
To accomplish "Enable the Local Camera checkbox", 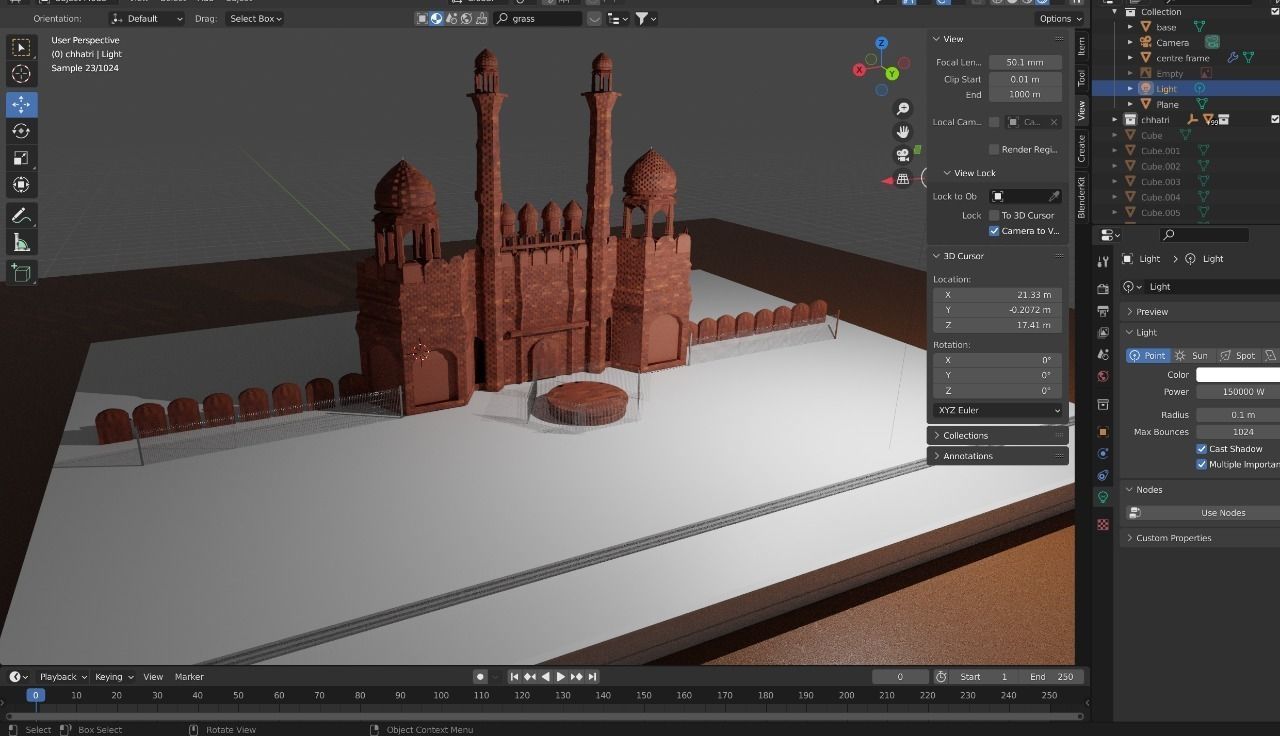I will tap(994, 122).
